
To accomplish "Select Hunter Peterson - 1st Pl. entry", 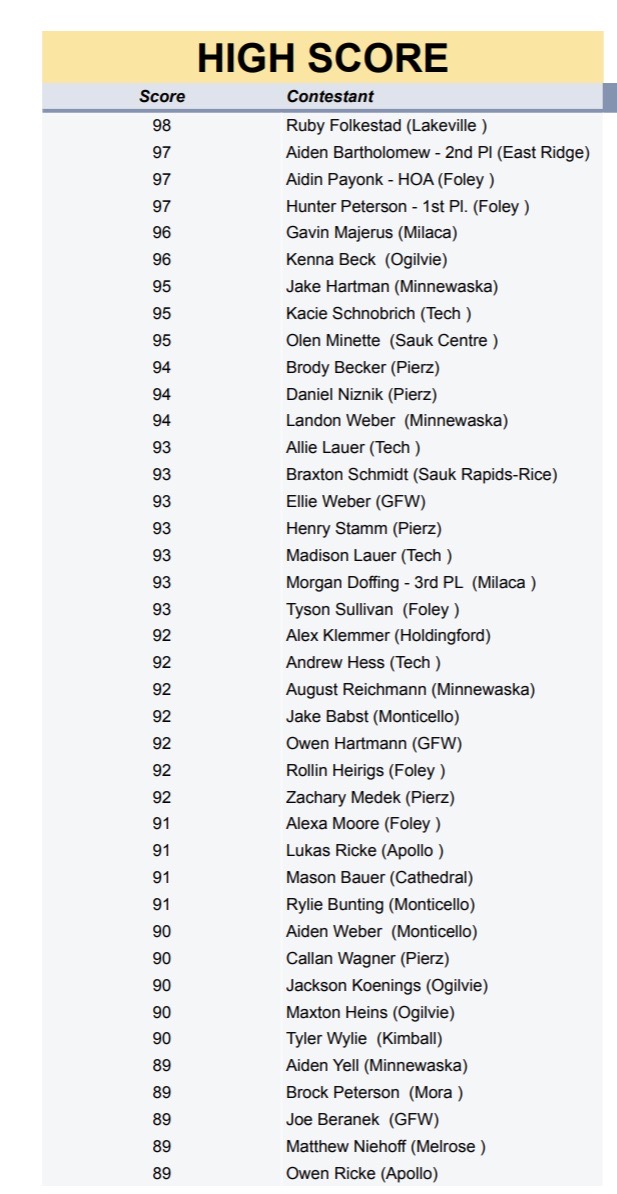I will pyautogui.click(x=407, y=206).
